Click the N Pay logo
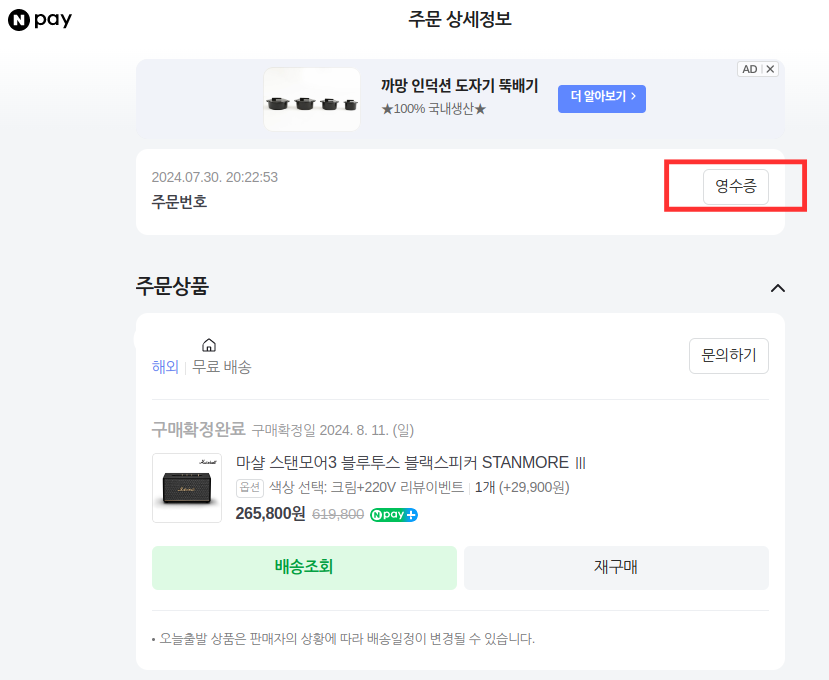 [40, 19]
